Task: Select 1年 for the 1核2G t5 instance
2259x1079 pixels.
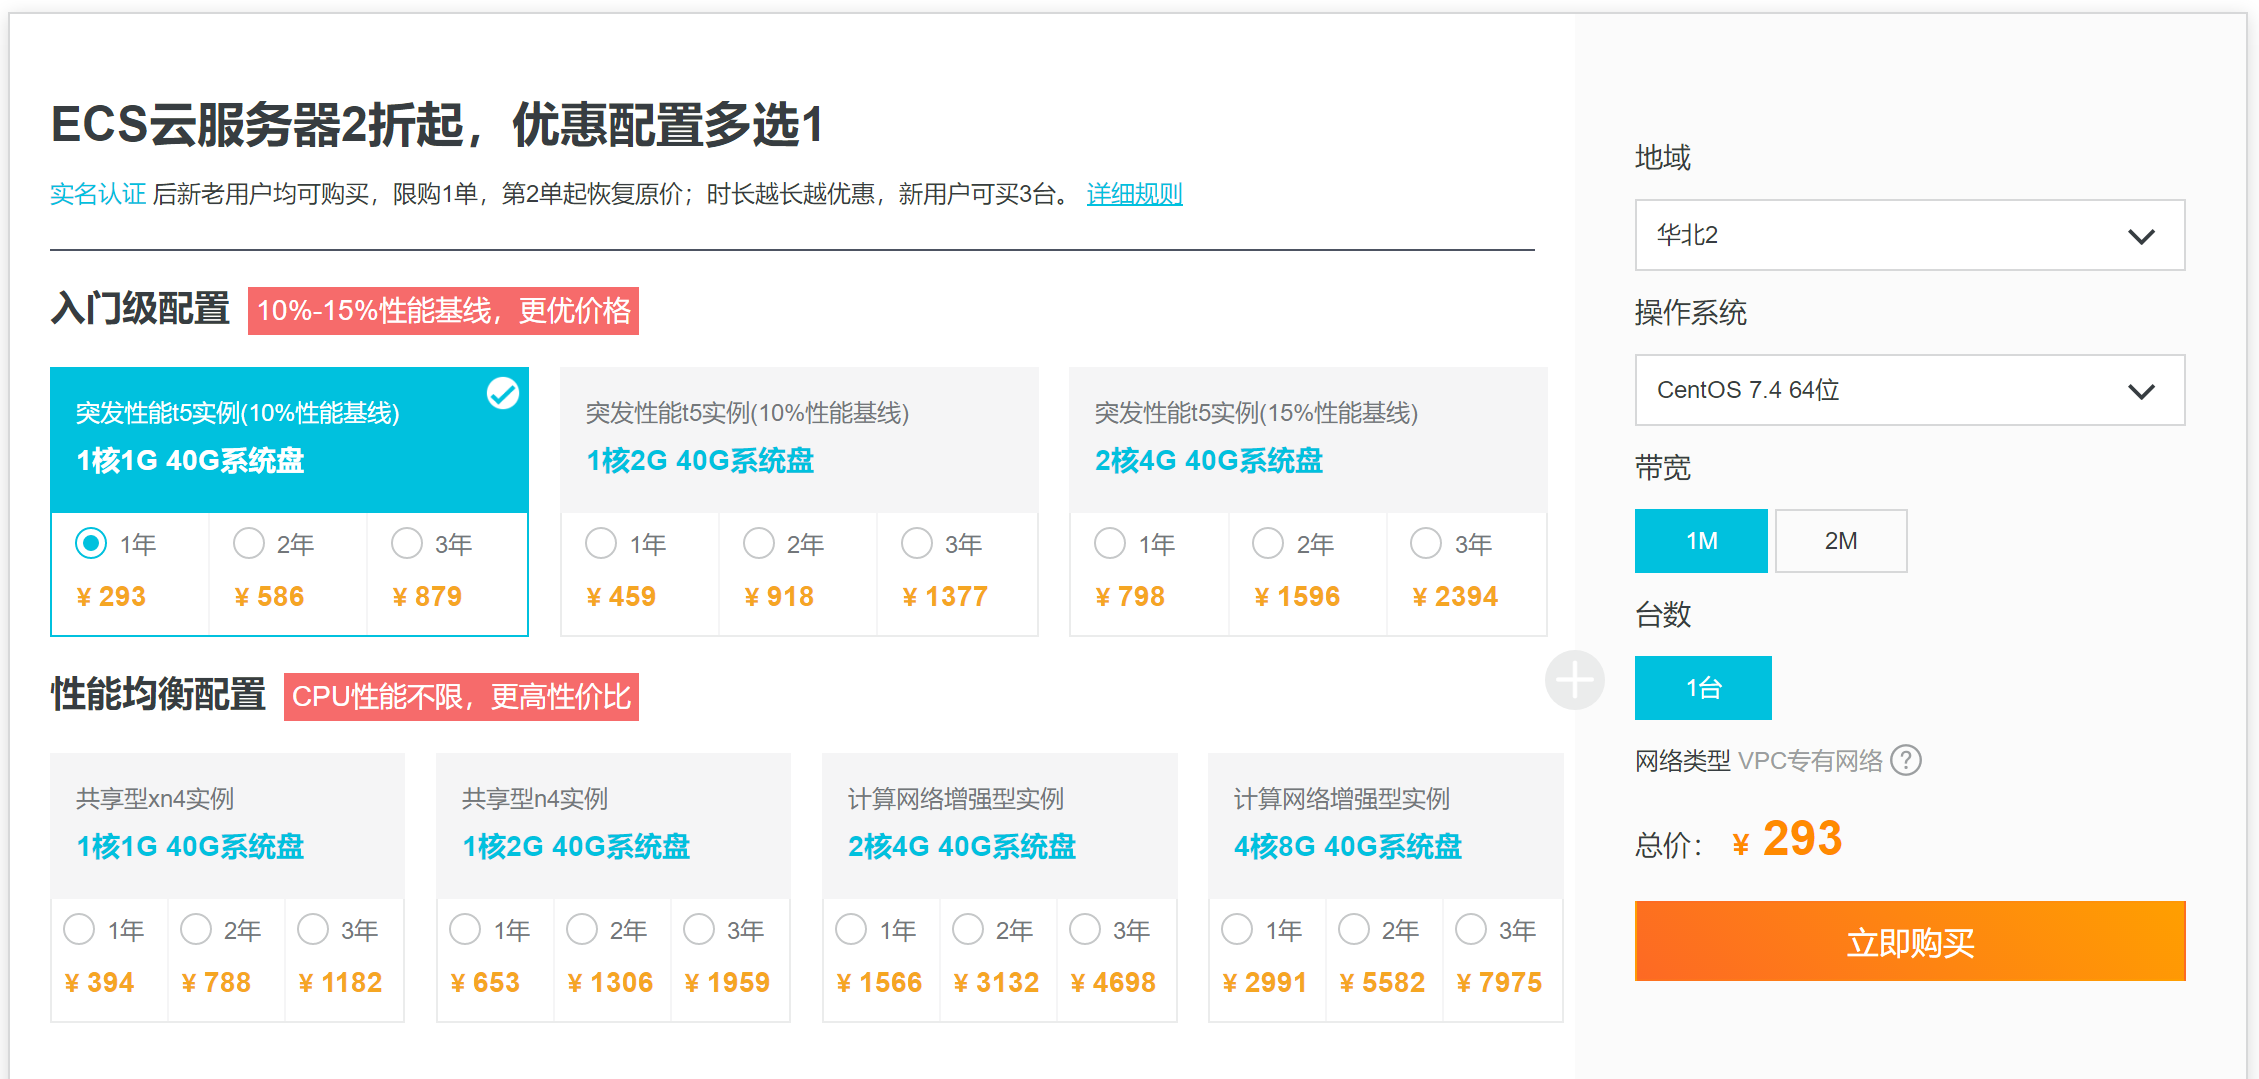Action: click(x=601, y=543)
